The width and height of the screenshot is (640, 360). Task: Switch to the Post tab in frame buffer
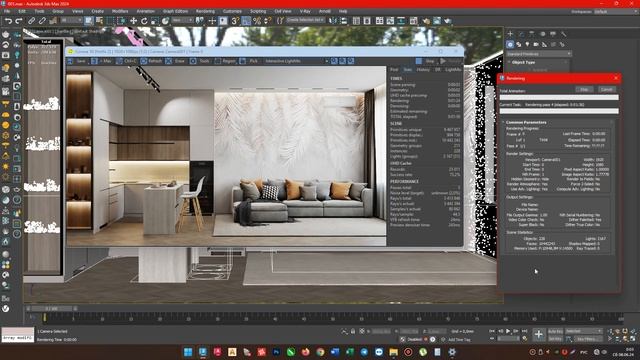[394, 70]
